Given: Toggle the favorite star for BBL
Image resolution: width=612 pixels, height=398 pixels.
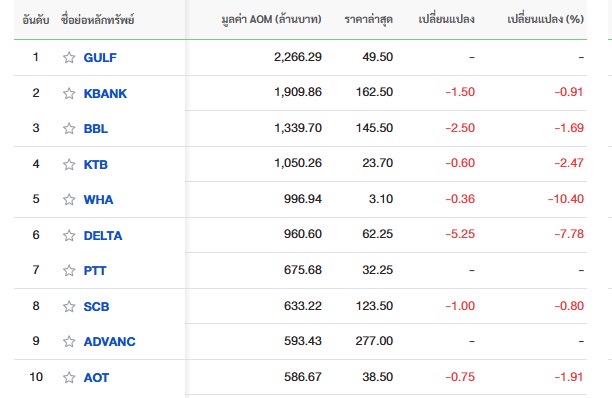Looking at the screenshot, I should 69,128.
